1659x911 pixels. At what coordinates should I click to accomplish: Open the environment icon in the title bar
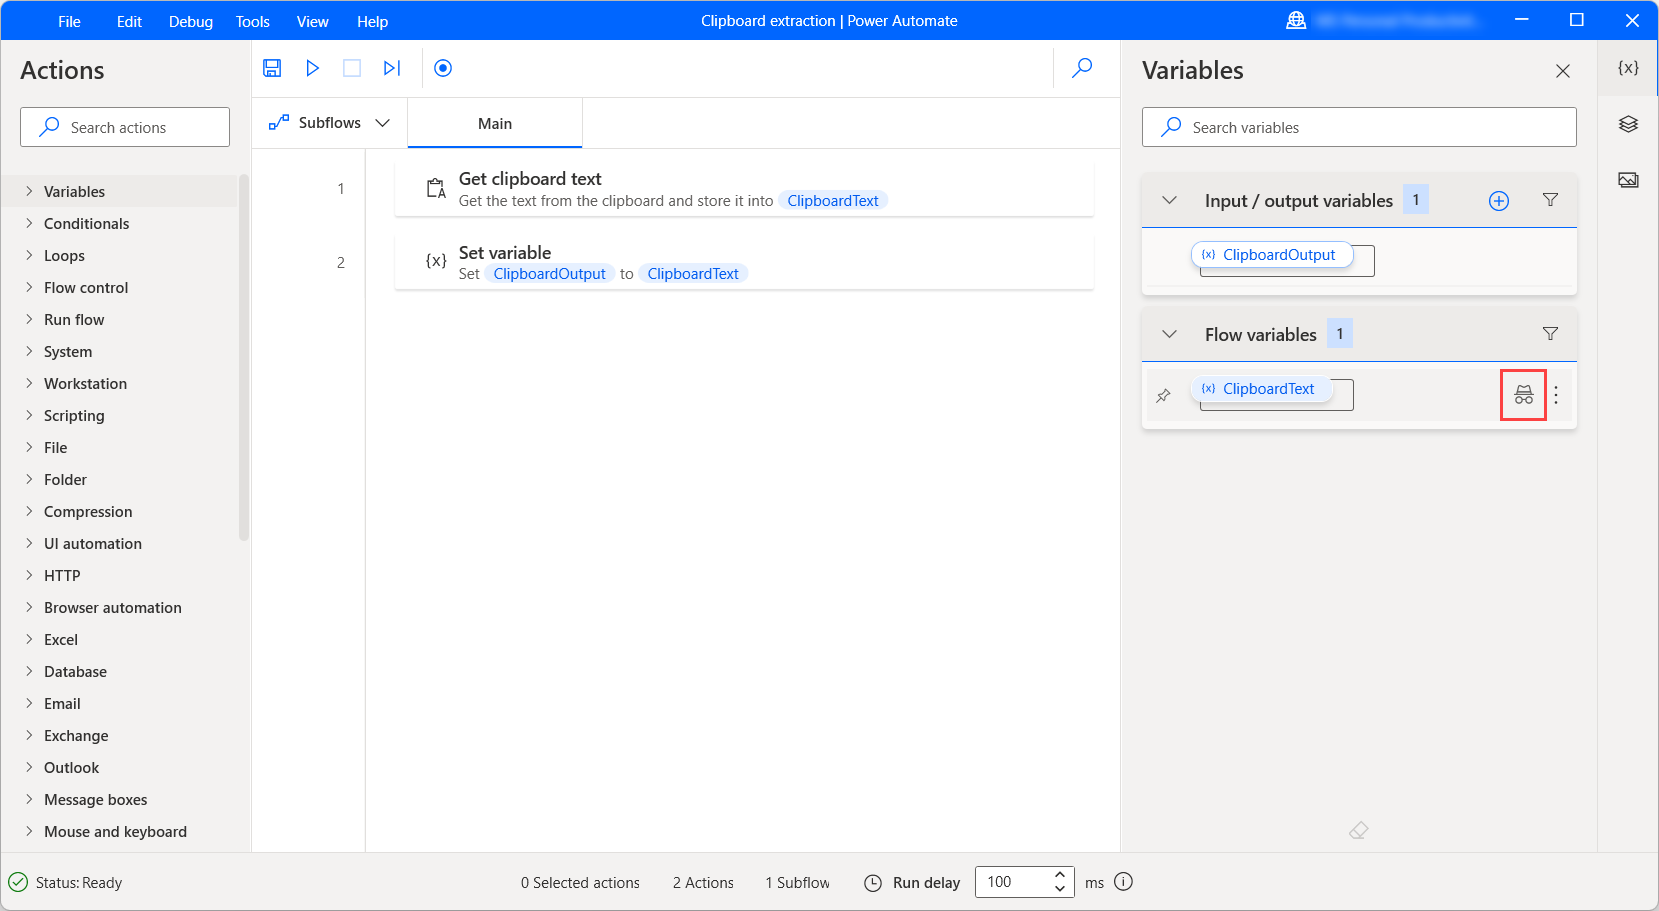(1296, 20)
